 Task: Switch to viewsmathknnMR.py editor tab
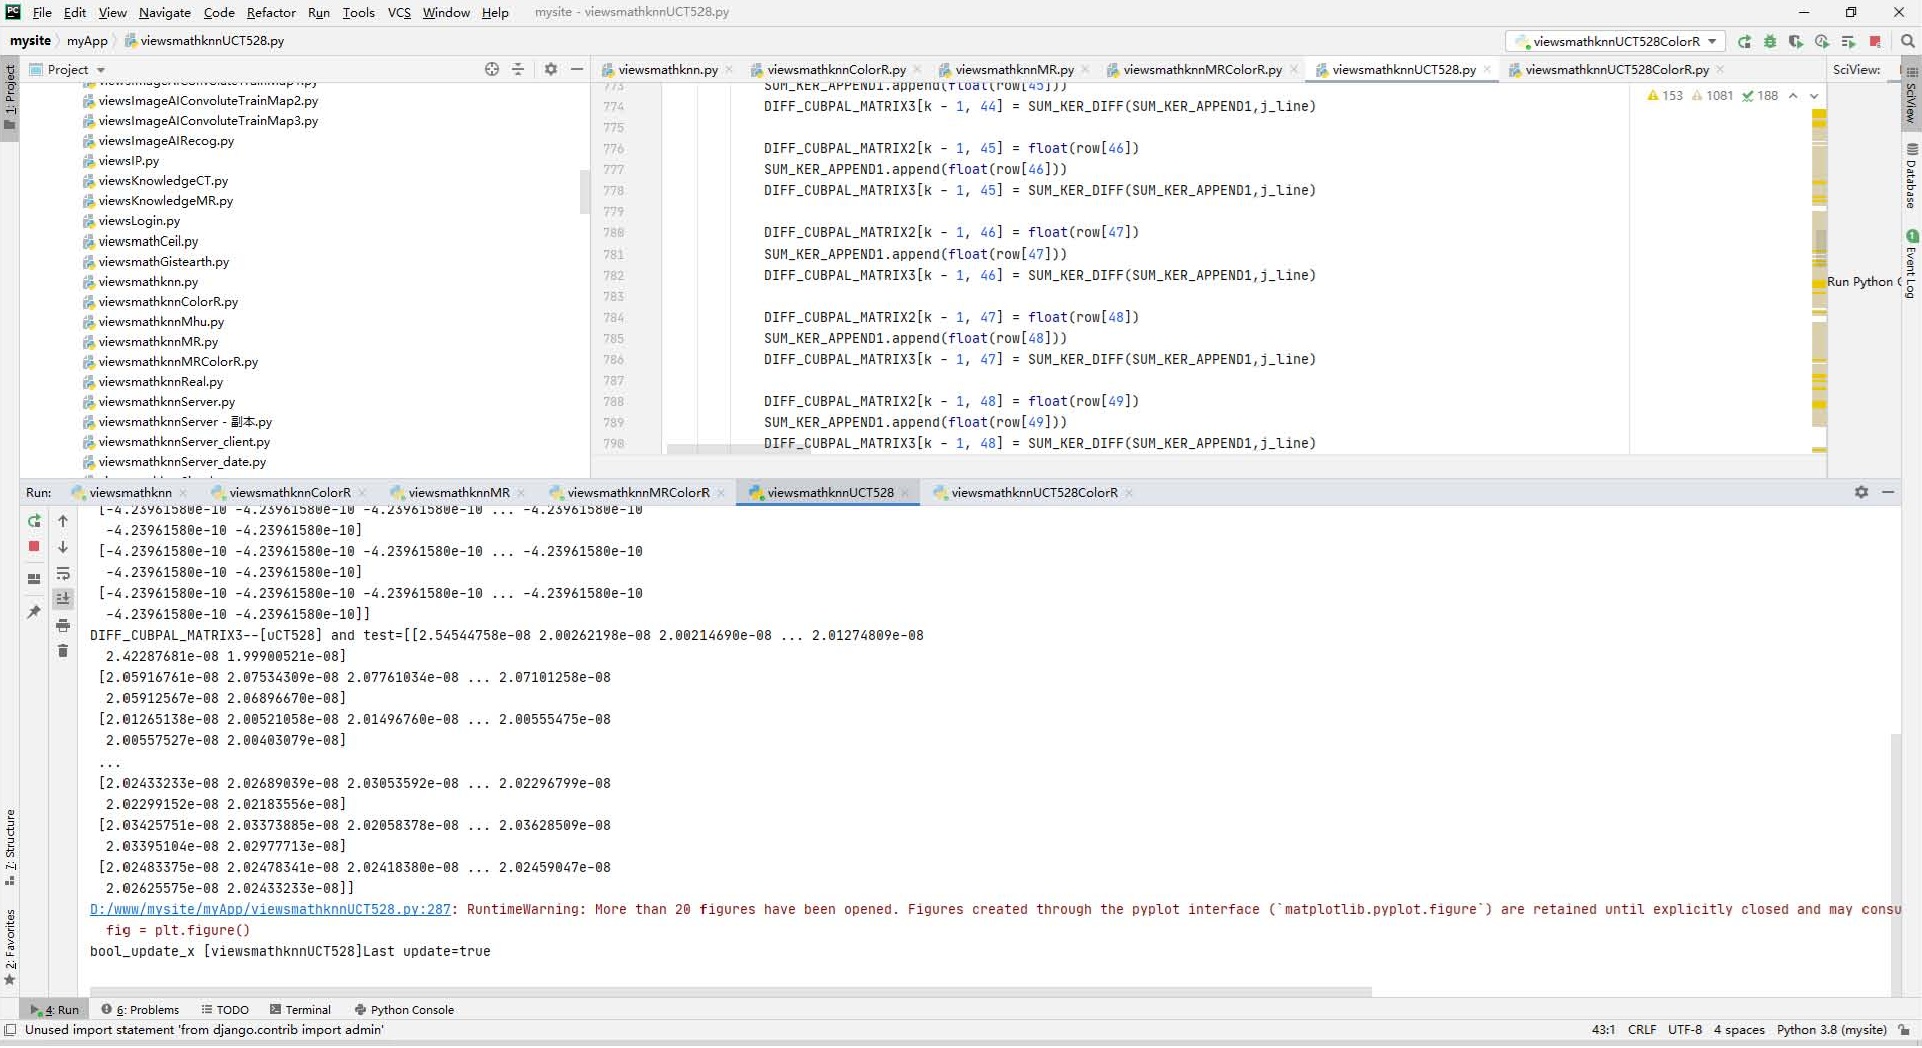[x=1013, y=69]
